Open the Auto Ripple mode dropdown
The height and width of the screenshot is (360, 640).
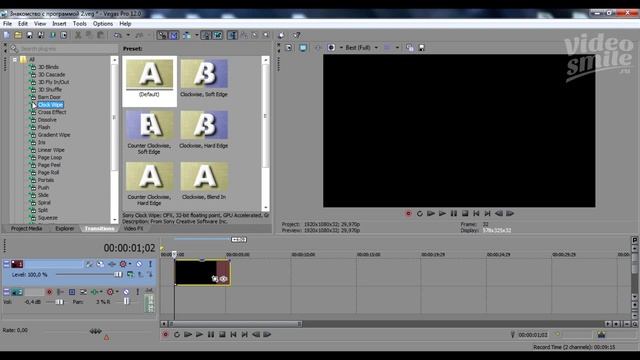pyautogui.click(x=196, y=36)
